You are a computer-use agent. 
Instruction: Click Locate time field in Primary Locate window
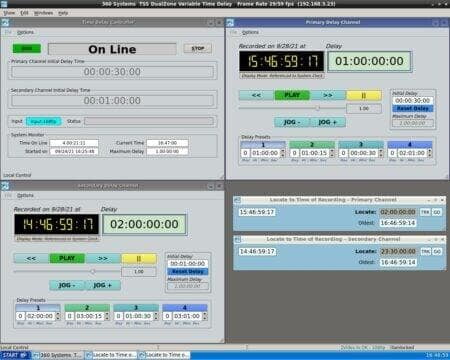coord(398,212)
